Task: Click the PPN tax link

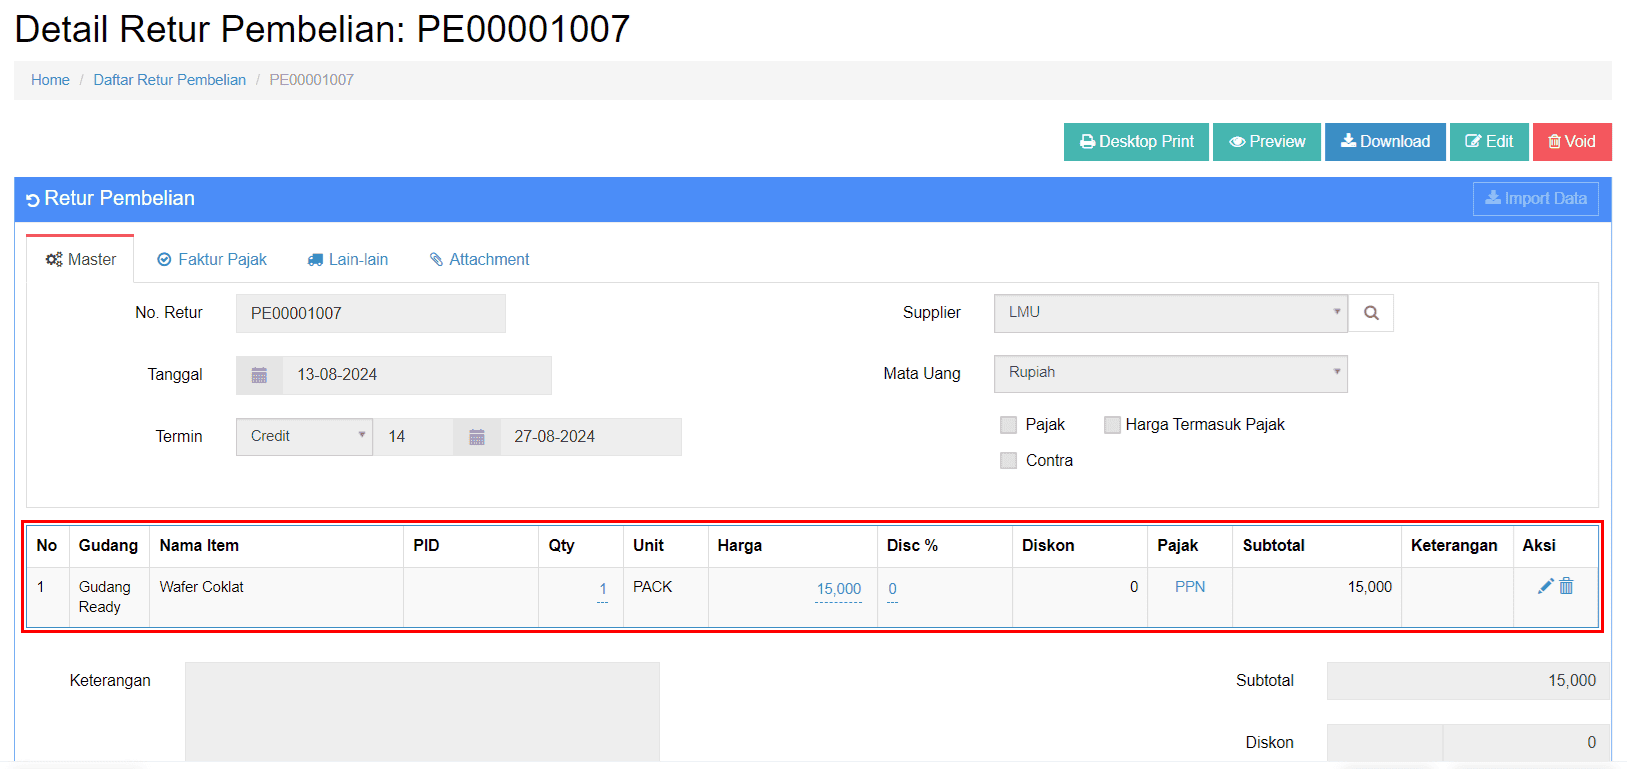Action: tap(1190, 587)
